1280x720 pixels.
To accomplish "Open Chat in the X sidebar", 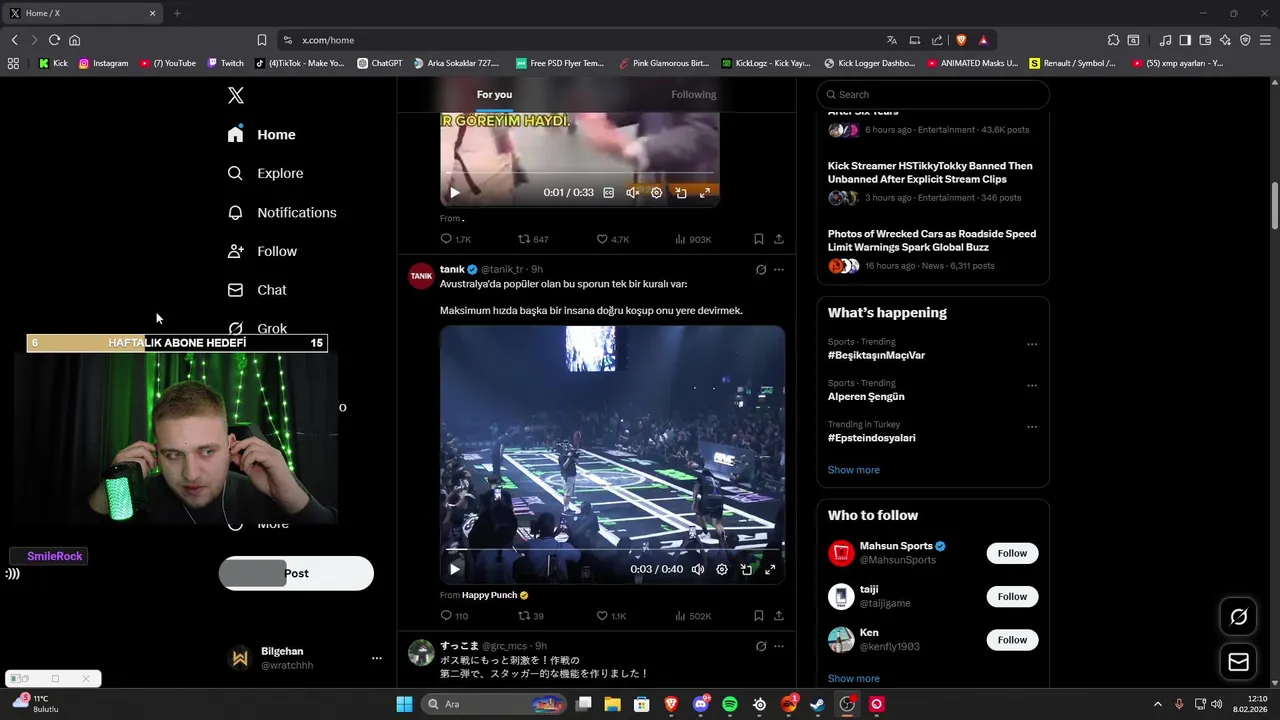I will tap(258, 290).
